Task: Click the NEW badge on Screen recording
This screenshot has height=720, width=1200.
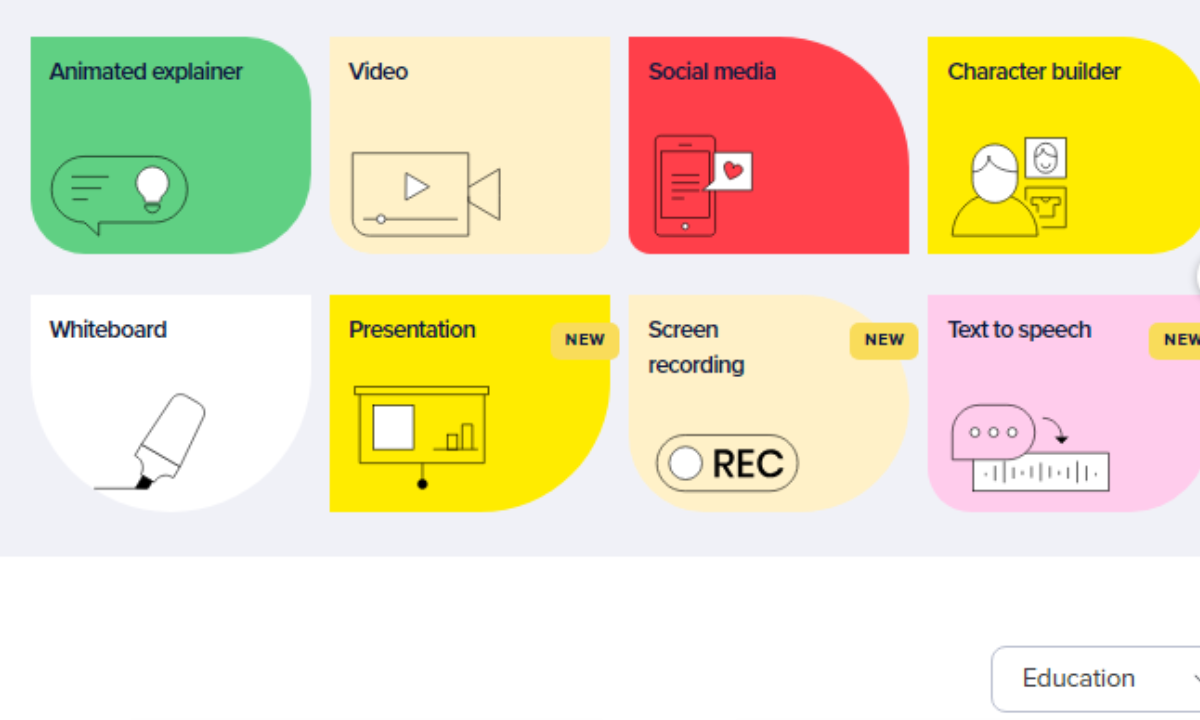Action: point(884,340)
